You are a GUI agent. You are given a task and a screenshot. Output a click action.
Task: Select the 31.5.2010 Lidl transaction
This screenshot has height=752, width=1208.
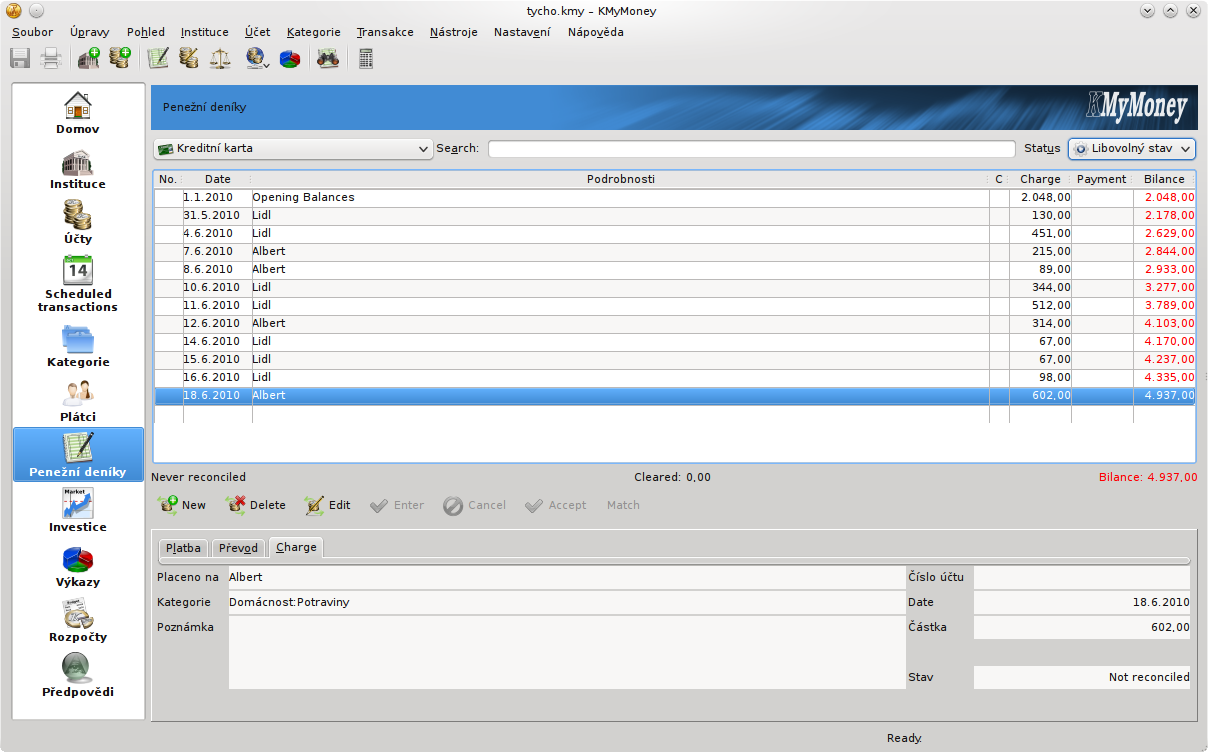(x=674, y=216)
